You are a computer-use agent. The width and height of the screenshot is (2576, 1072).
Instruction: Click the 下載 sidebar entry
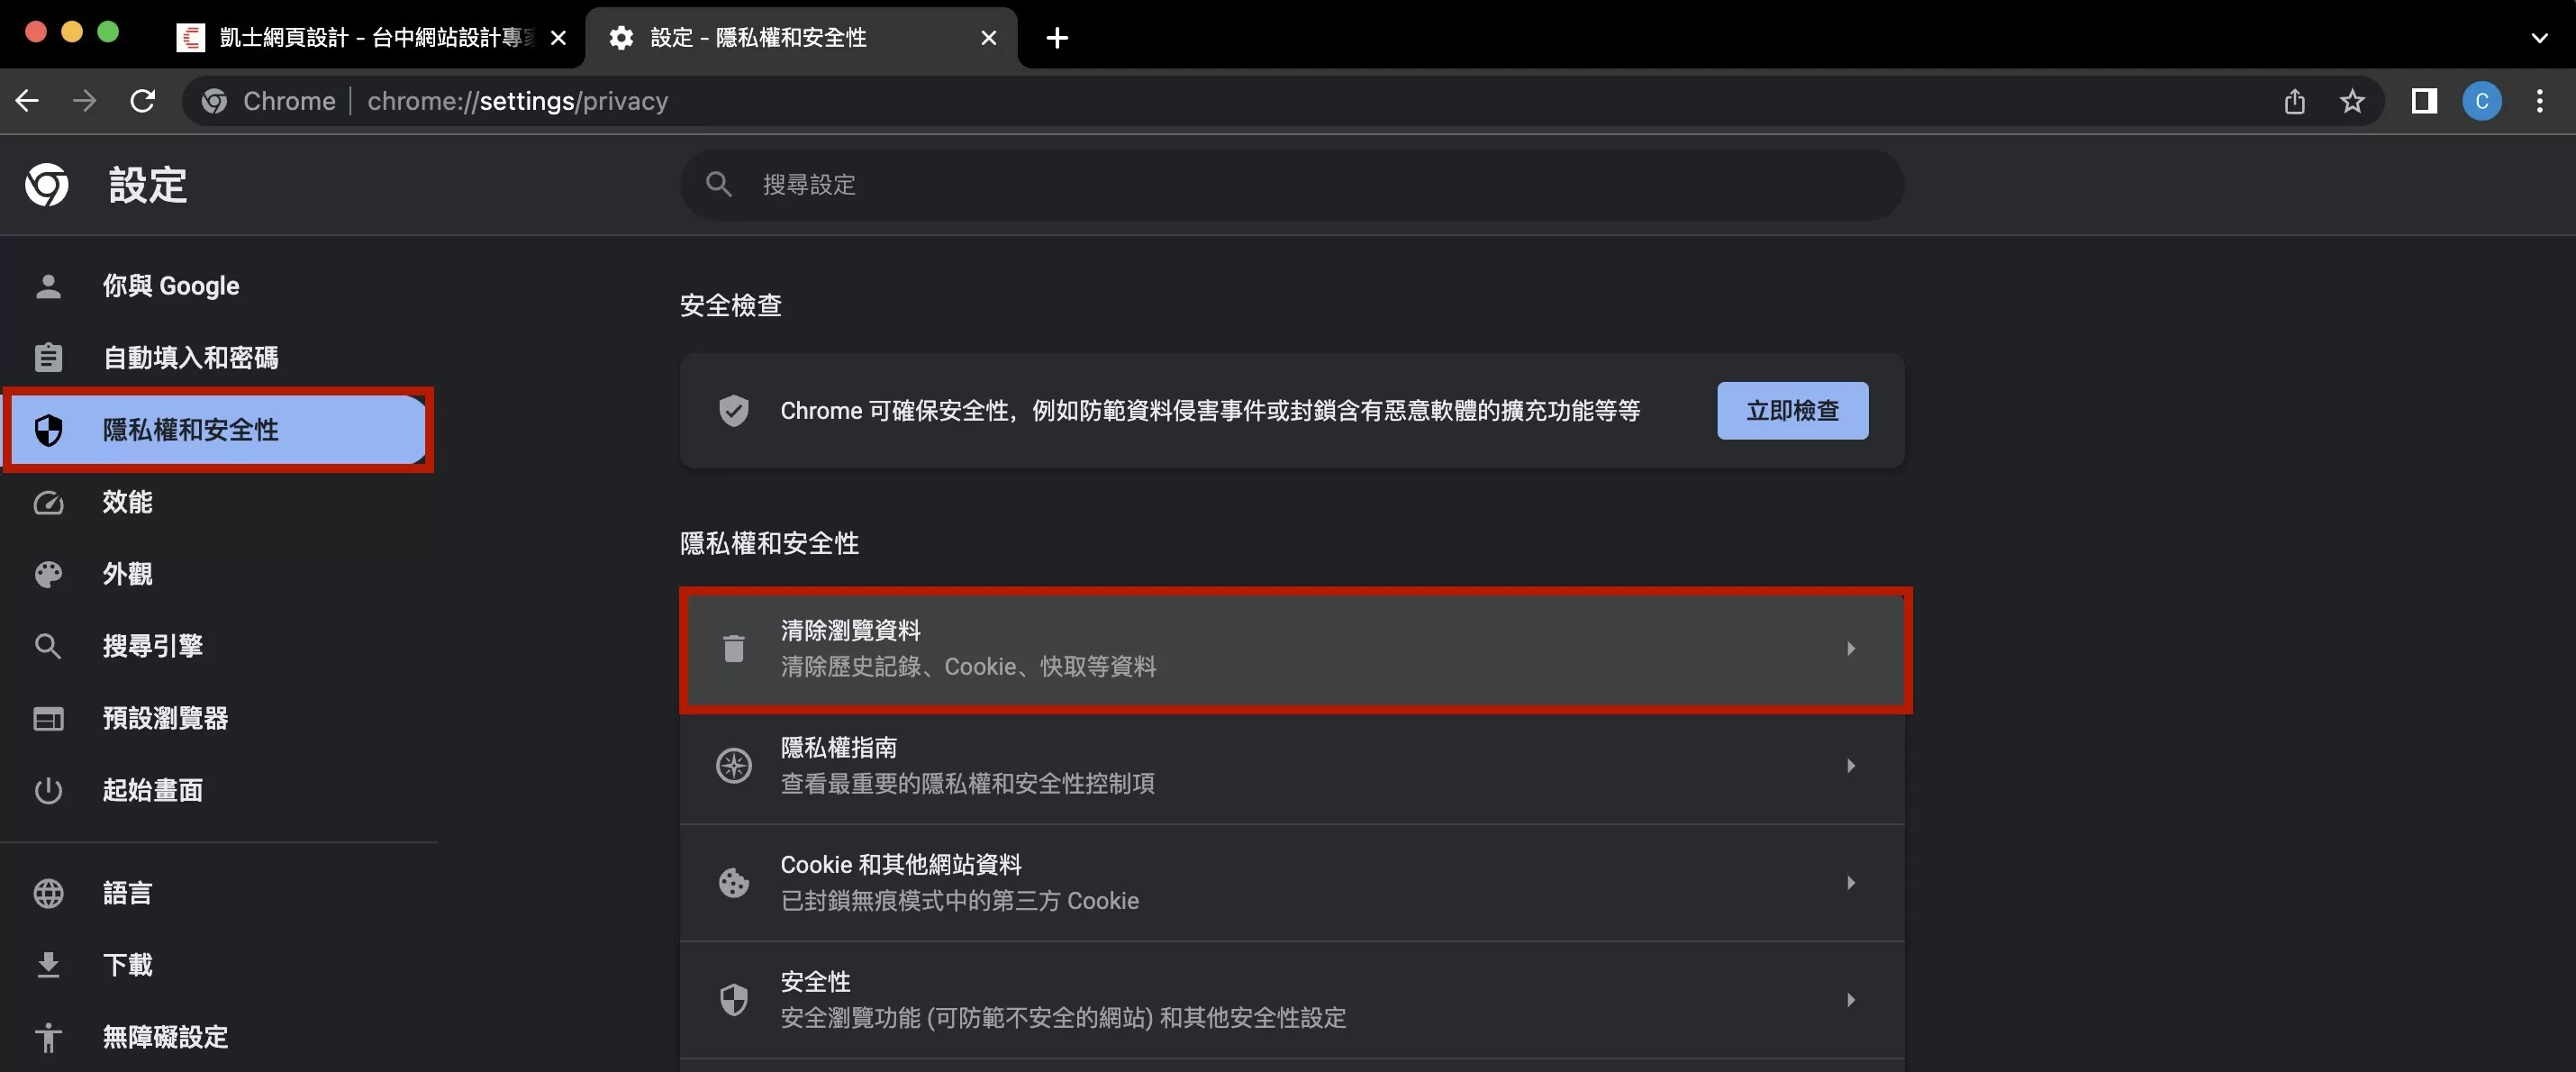127,964
